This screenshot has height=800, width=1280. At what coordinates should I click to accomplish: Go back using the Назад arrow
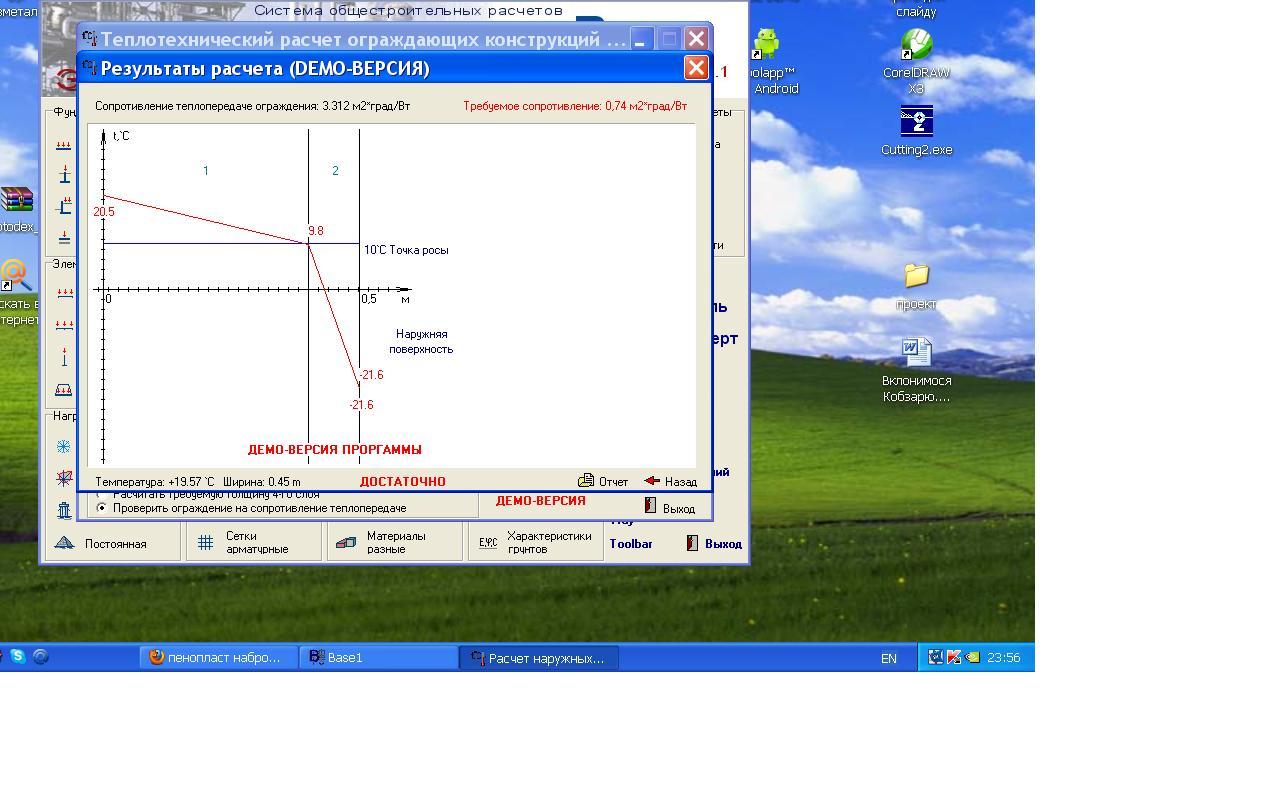point(653,481)
